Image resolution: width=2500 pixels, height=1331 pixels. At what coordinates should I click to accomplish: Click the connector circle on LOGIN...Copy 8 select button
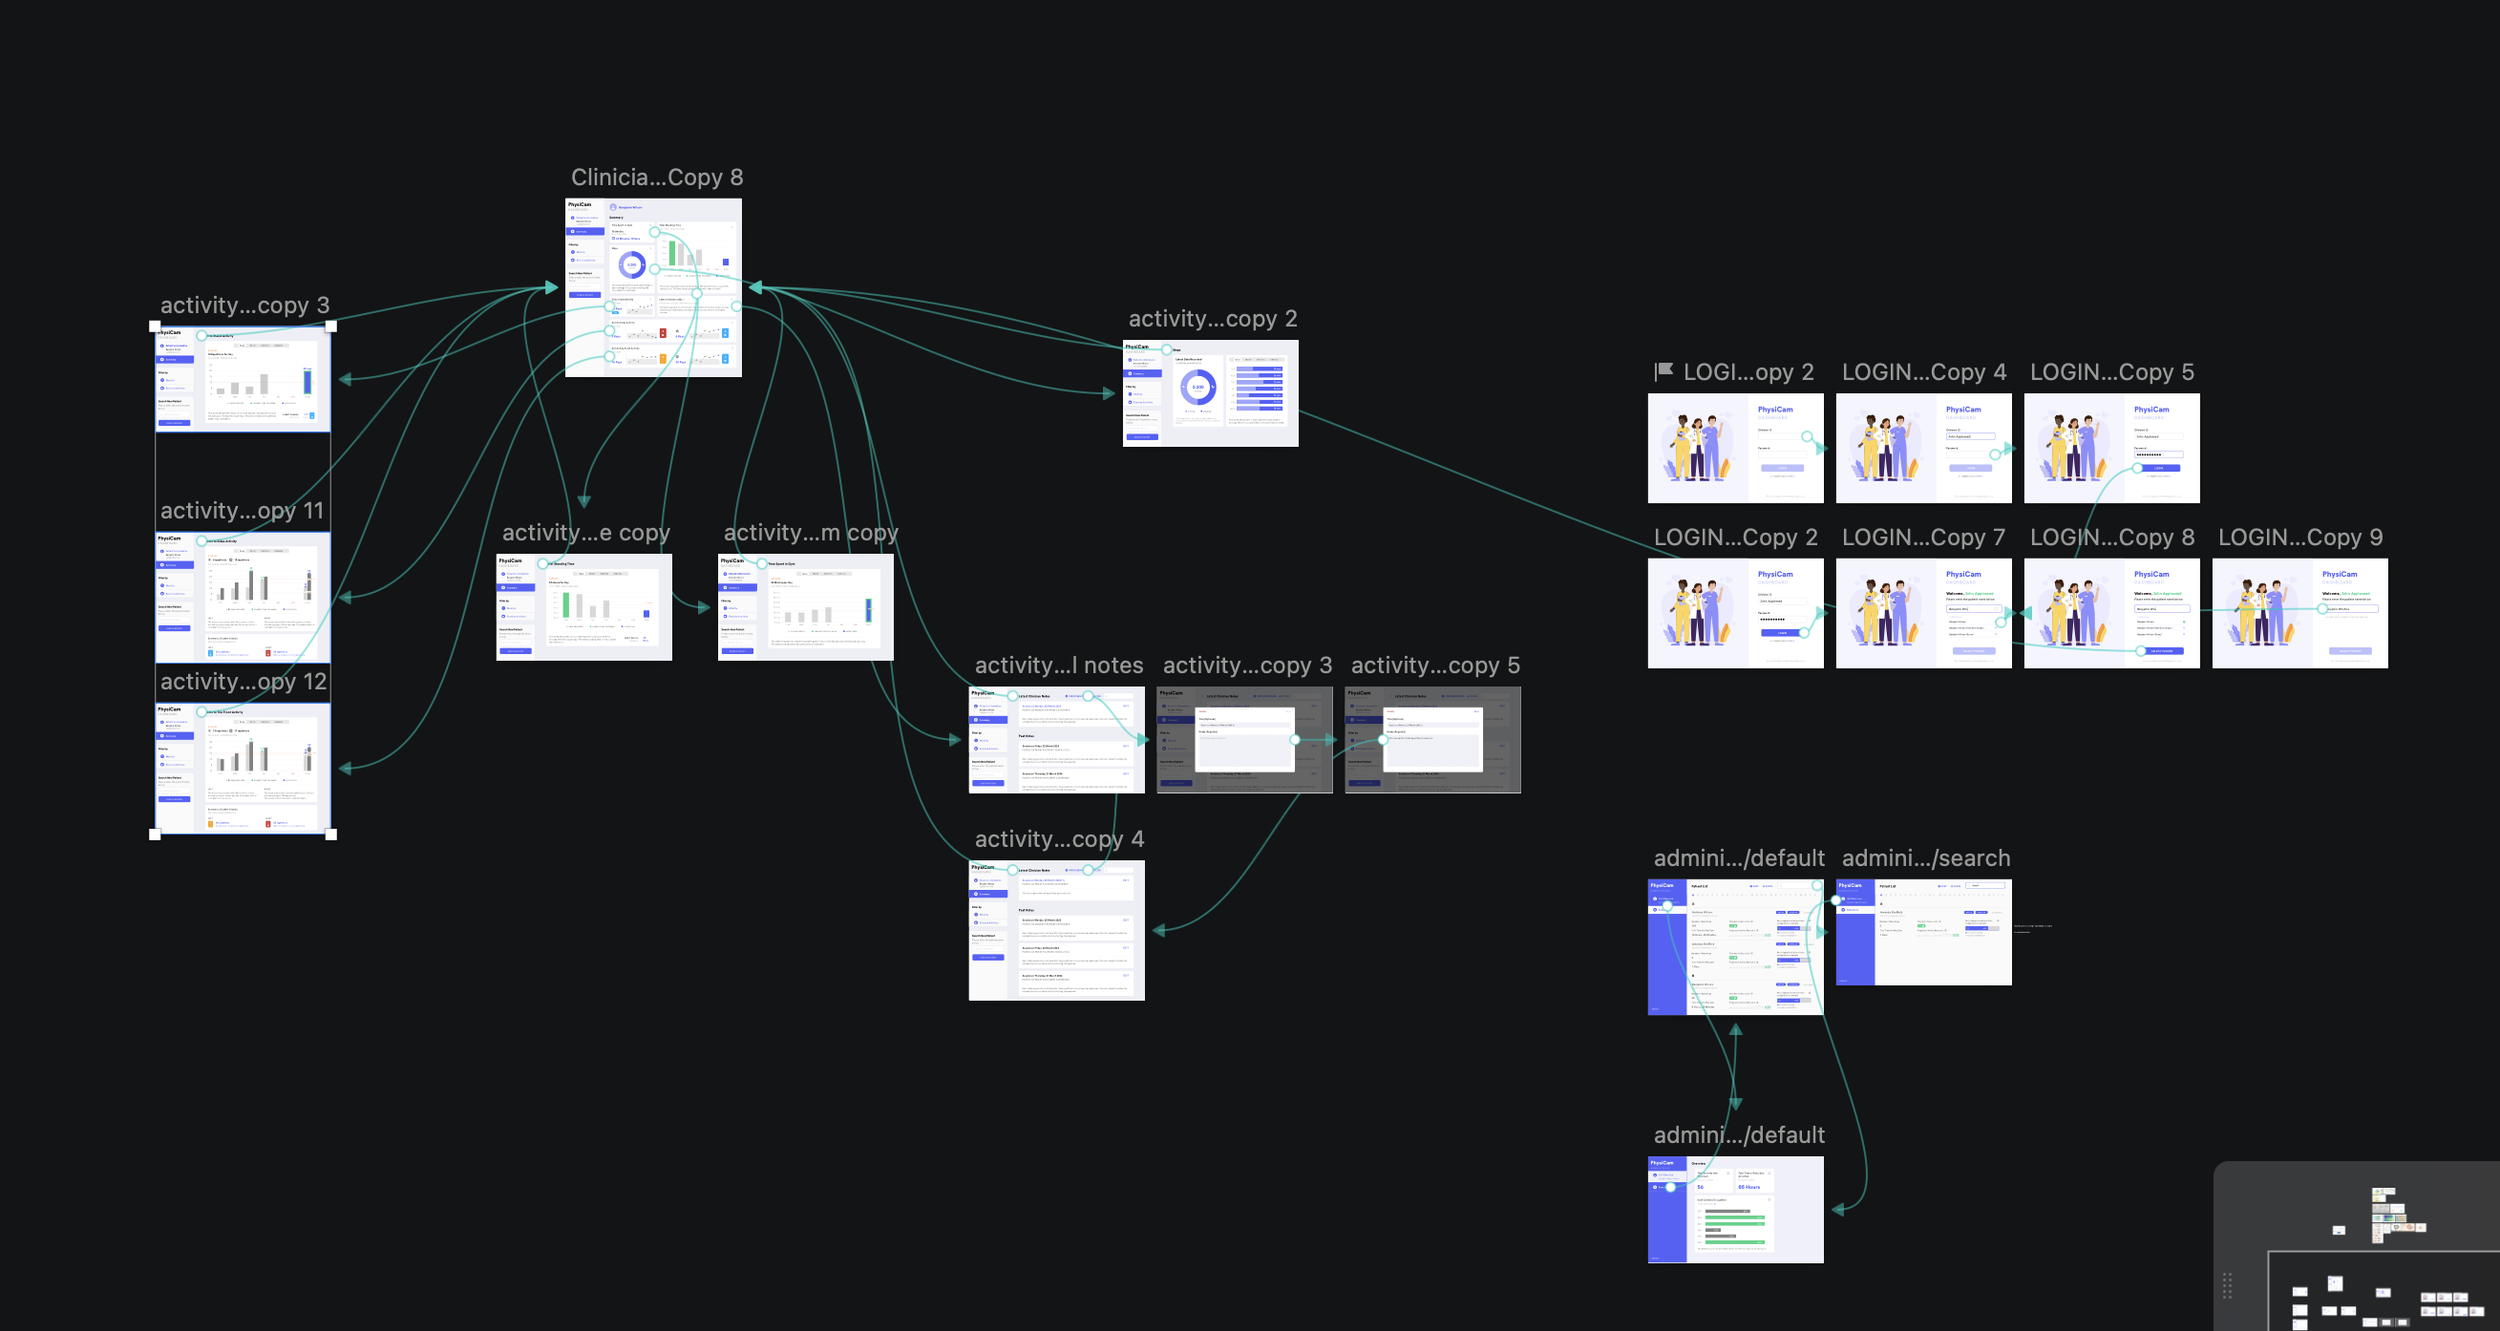click(x=2141, y=651)
